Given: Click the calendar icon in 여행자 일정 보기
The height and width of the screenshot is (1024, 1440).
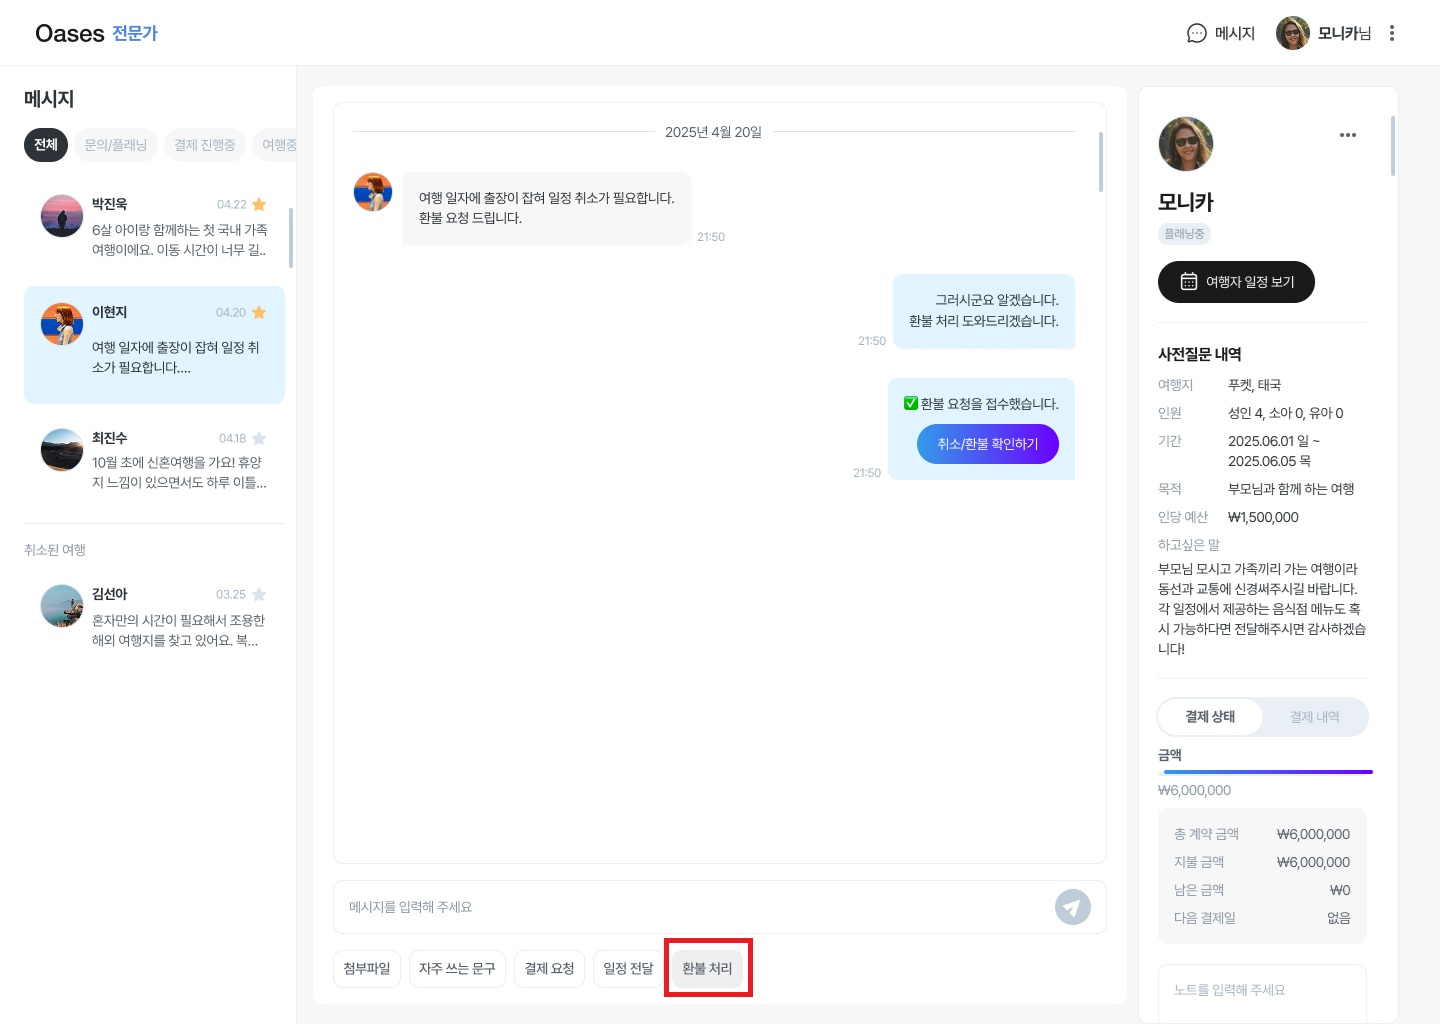Looking at the screenshot, I should 1188,282.
